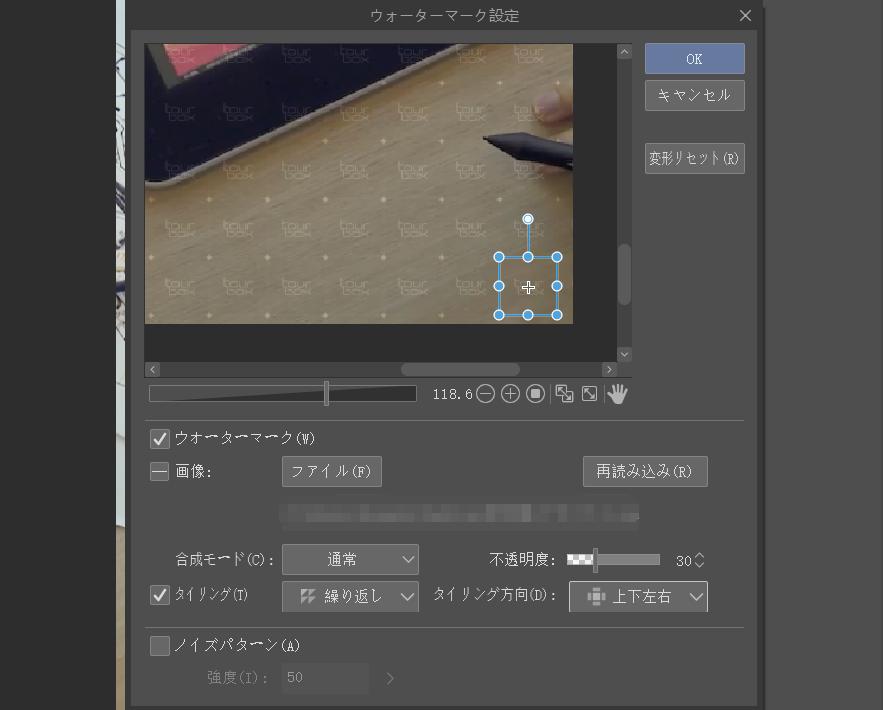
Task: Disable the ウォーターマーク checkbox
Action: point(160,437)
